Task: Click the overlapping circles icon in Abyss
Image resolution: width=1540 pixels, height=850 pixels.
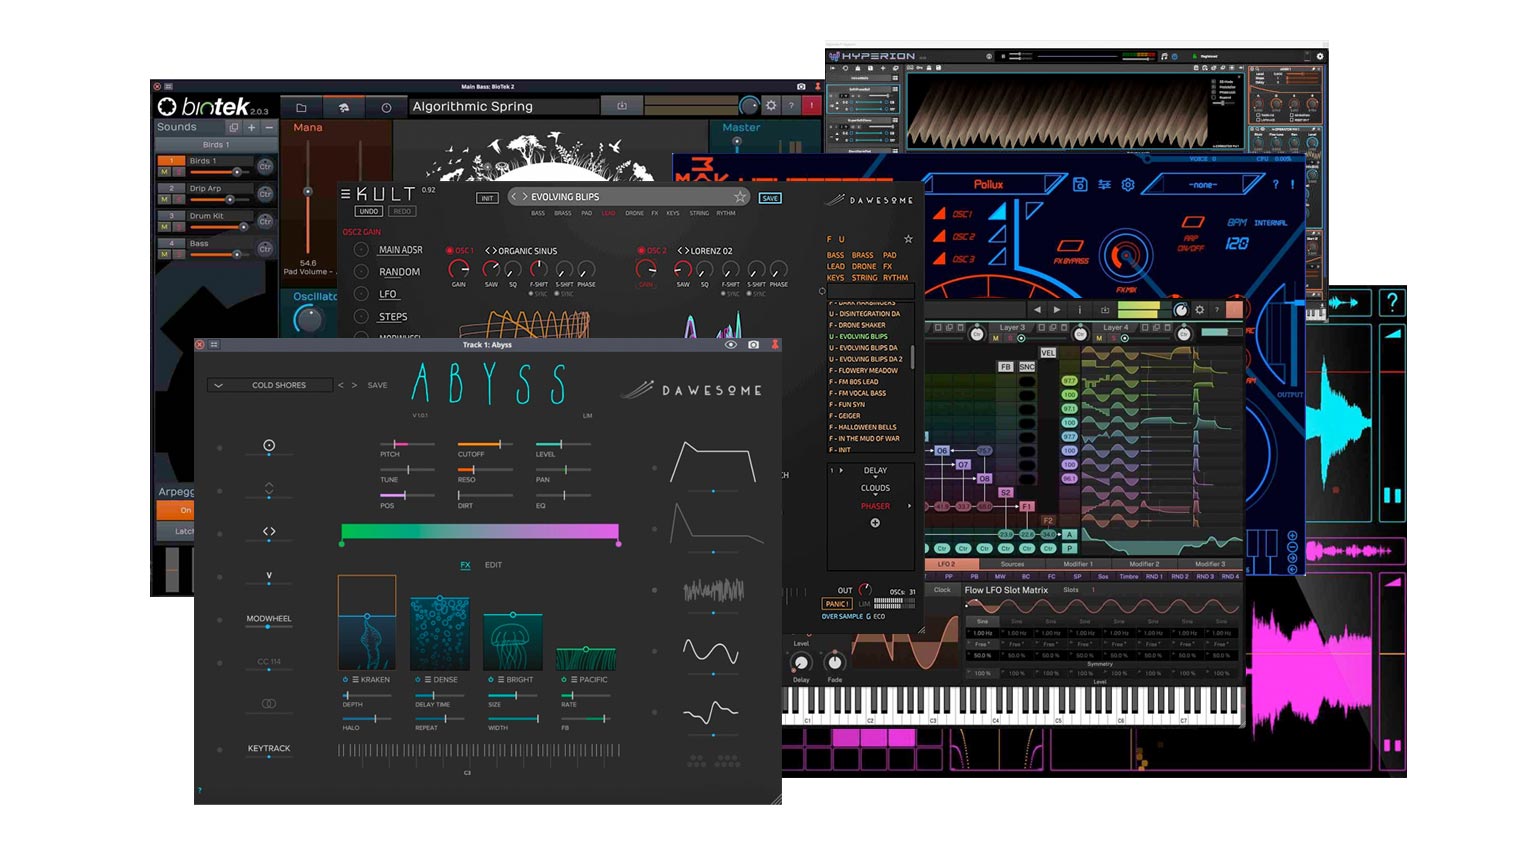Action: (269, 704)
